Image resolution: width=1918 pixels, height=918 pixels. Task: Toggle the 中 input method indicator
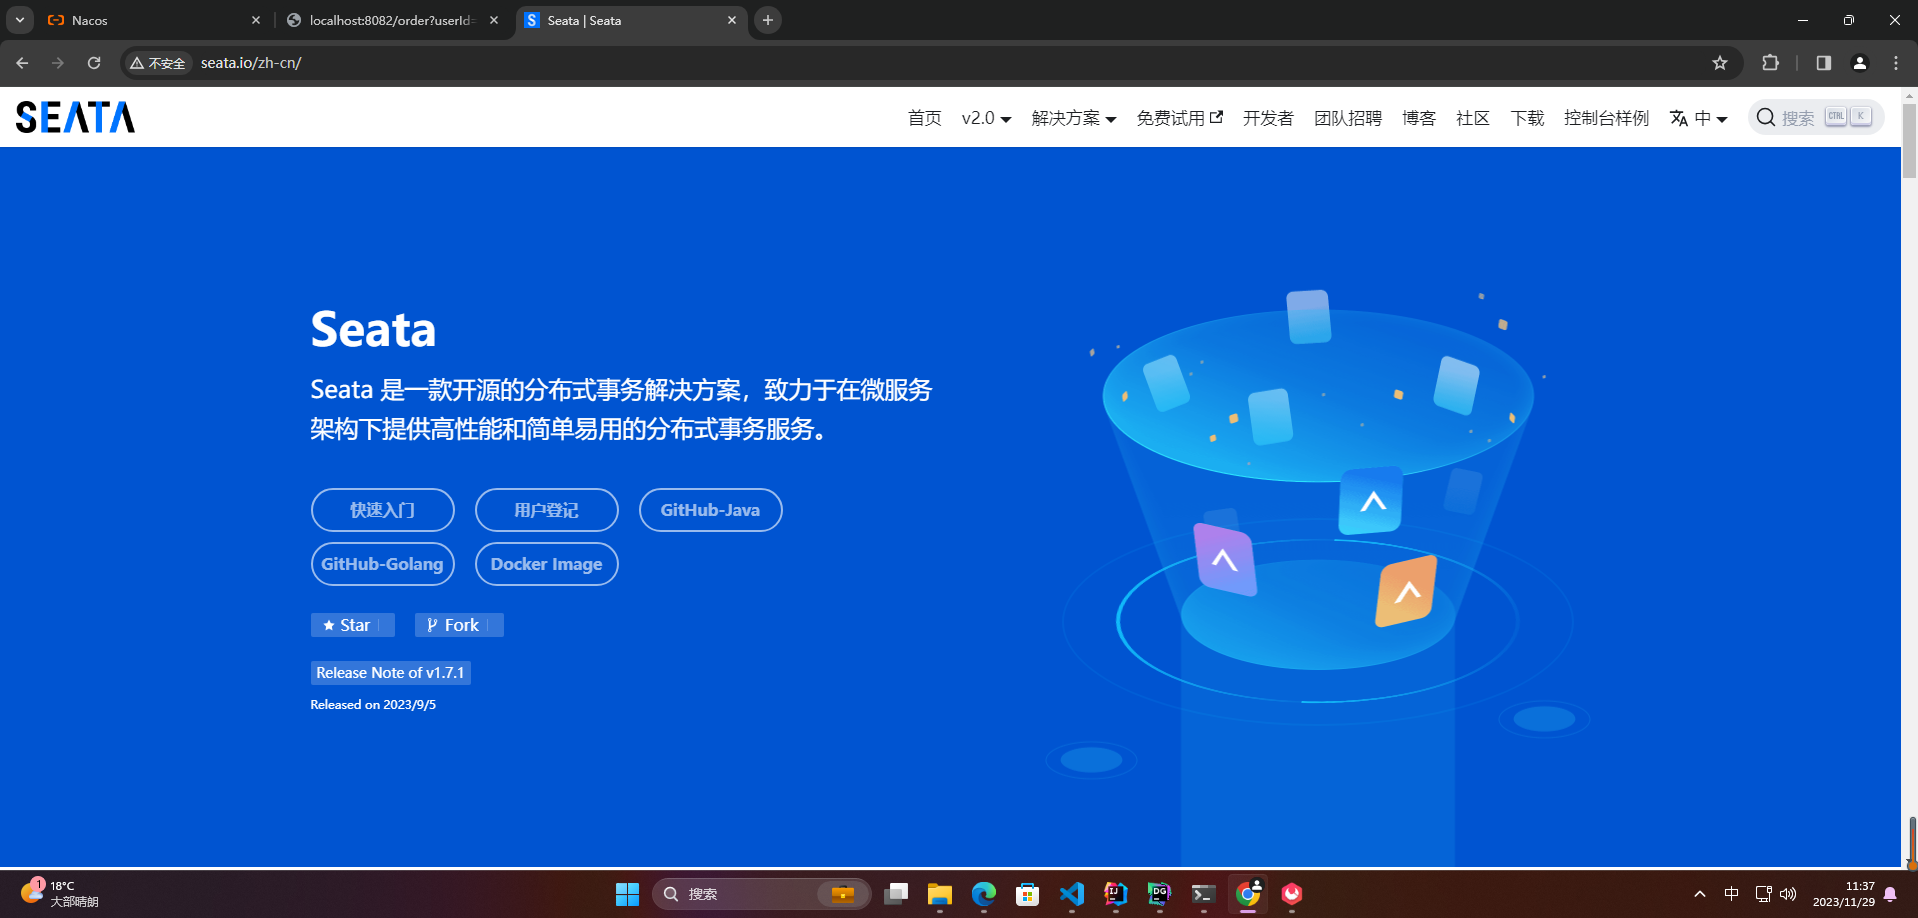(1732, 894)
